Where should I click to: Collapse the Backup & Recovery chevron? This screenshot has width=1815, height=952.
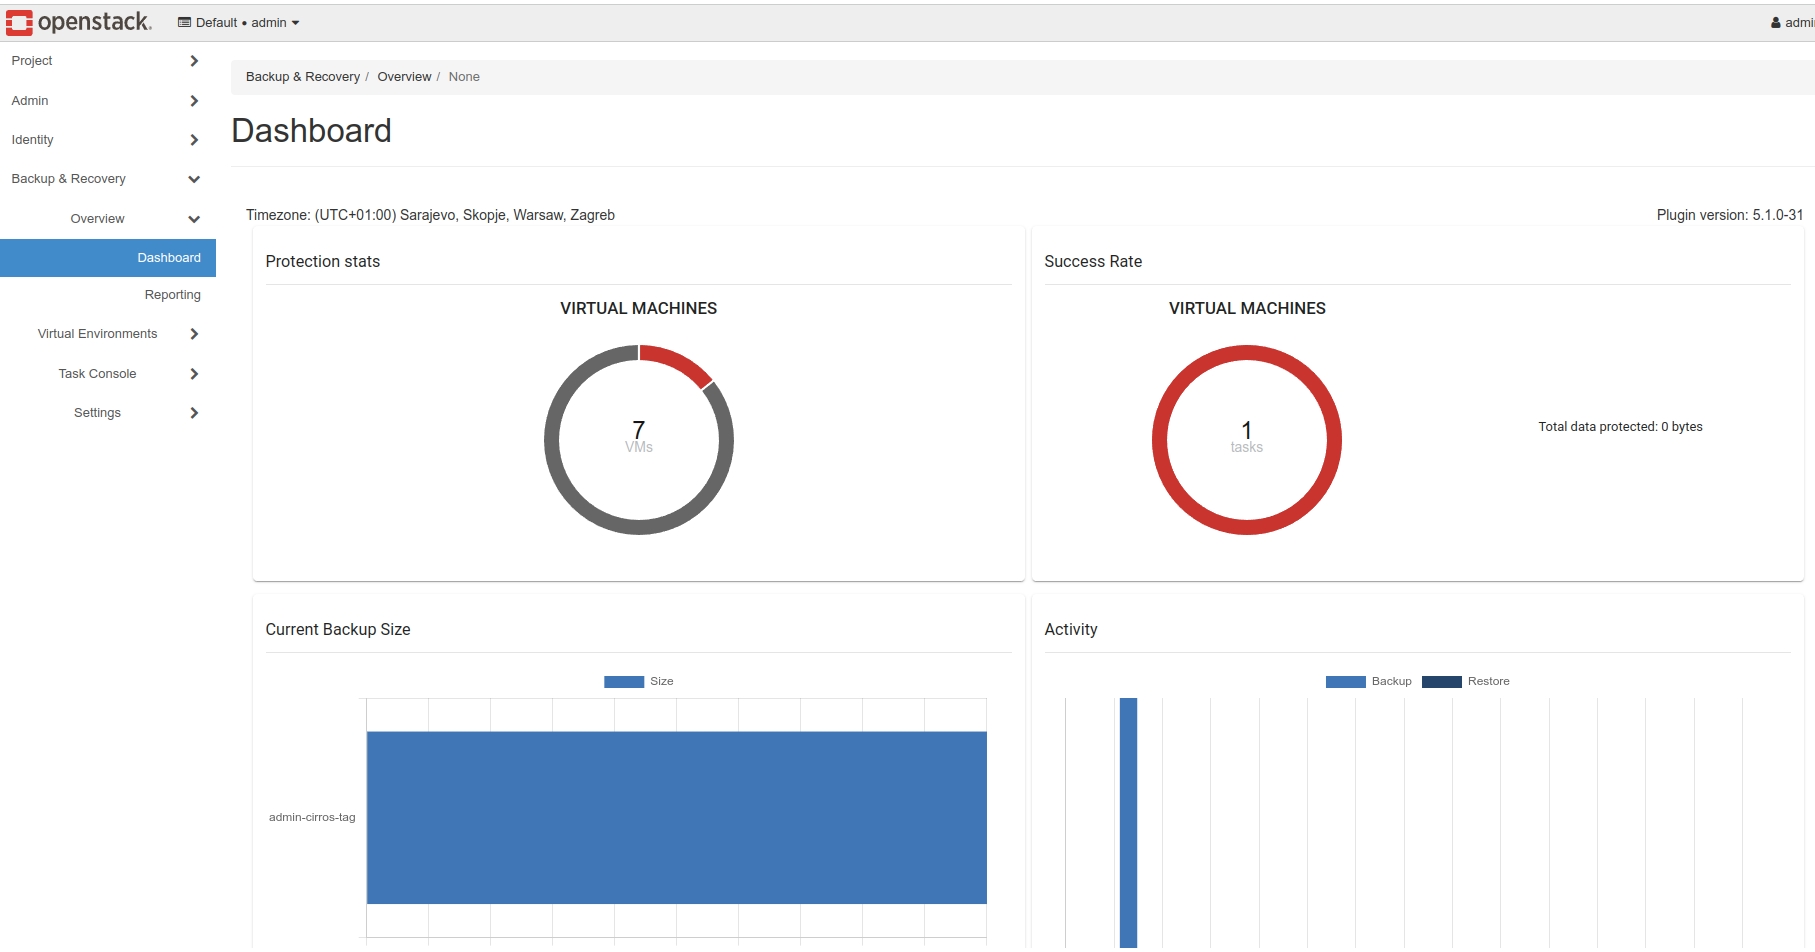pyautogui.click(x=194, y=179)
